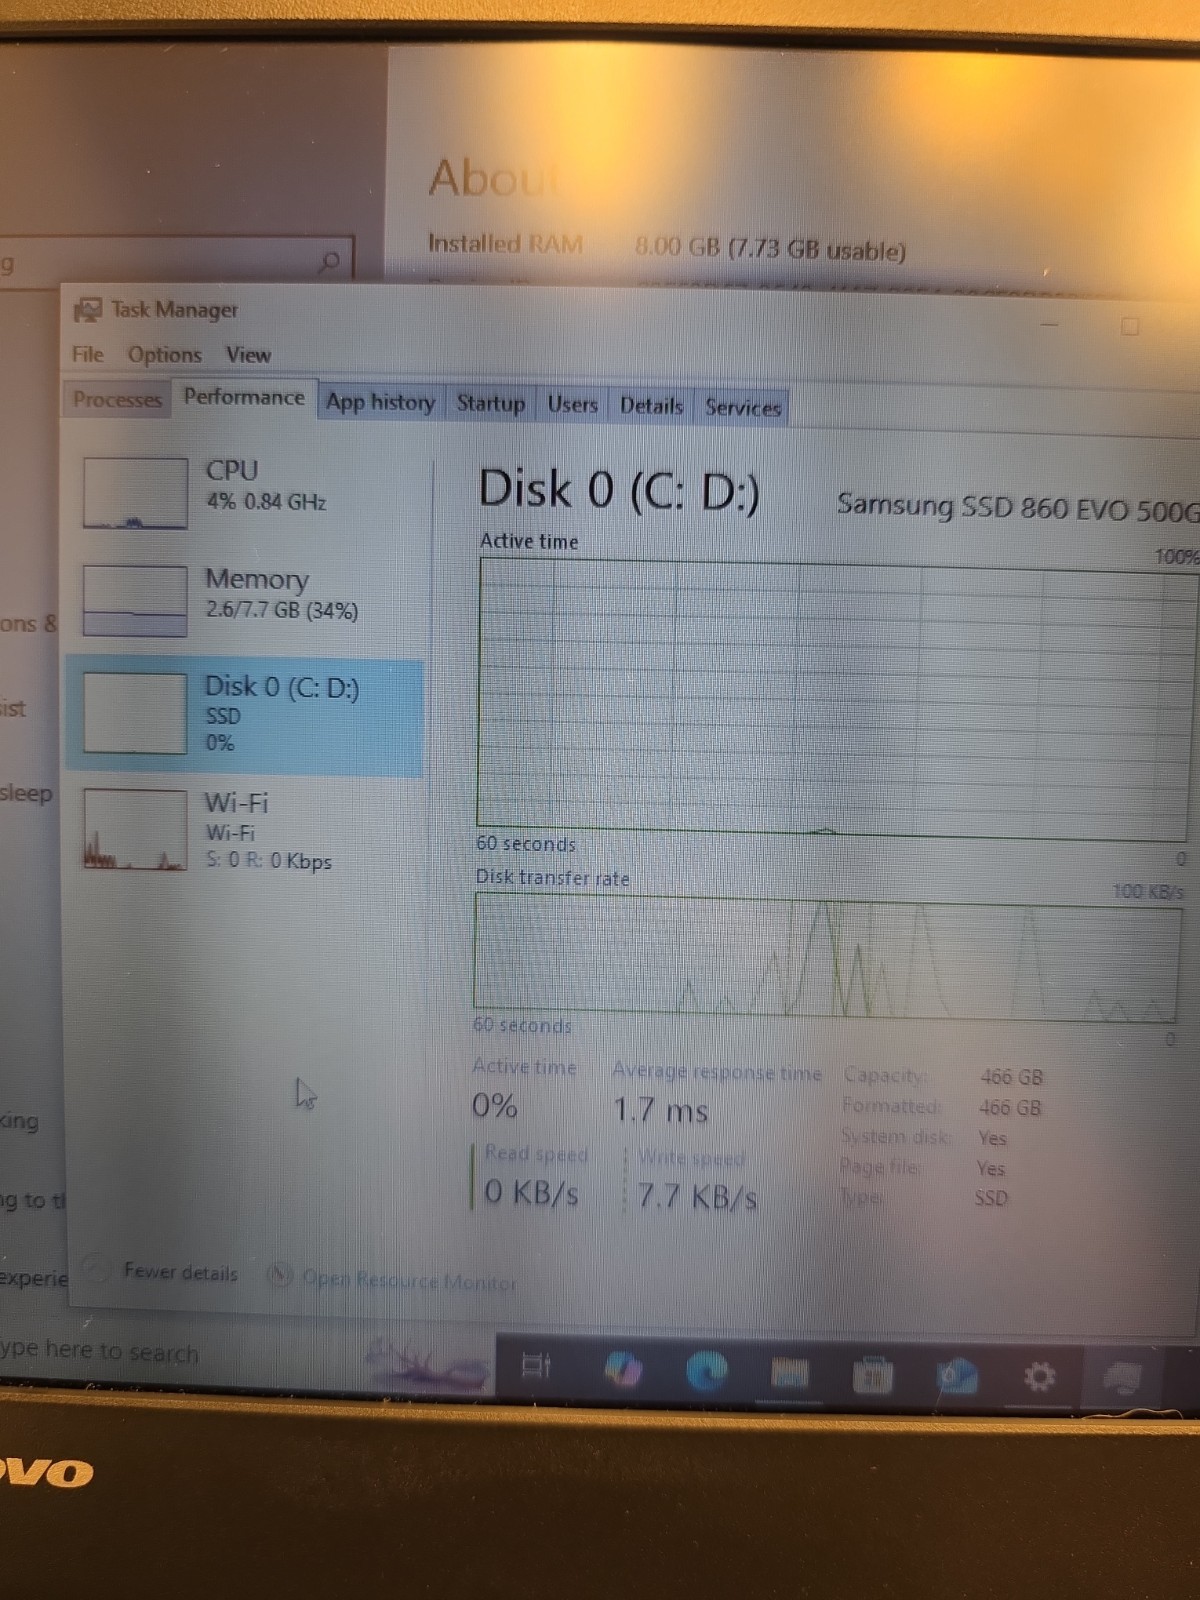
Task: Open the Options menu
Action: (x=164, y=355)
